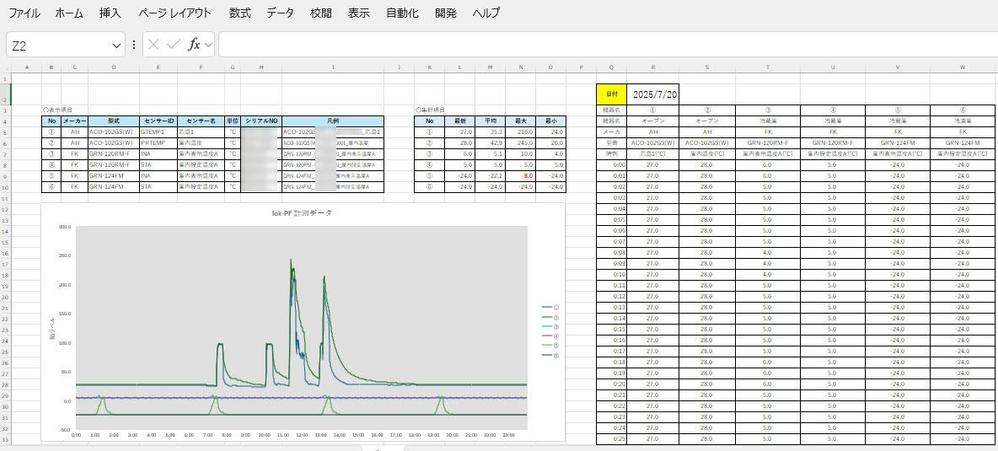Select the メーカー header cell
The image size is (998, 451).
[x=75, y=121]
